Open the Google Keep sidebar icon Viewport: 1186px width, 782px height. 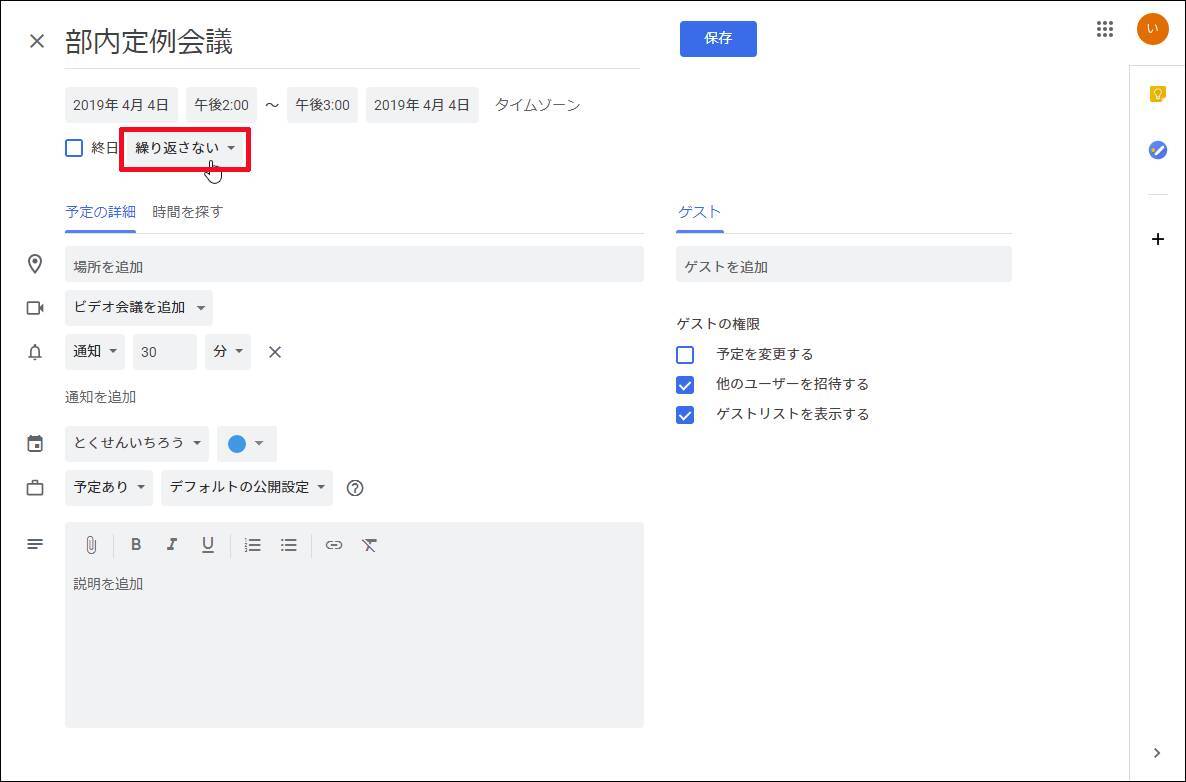[1157, 94]
